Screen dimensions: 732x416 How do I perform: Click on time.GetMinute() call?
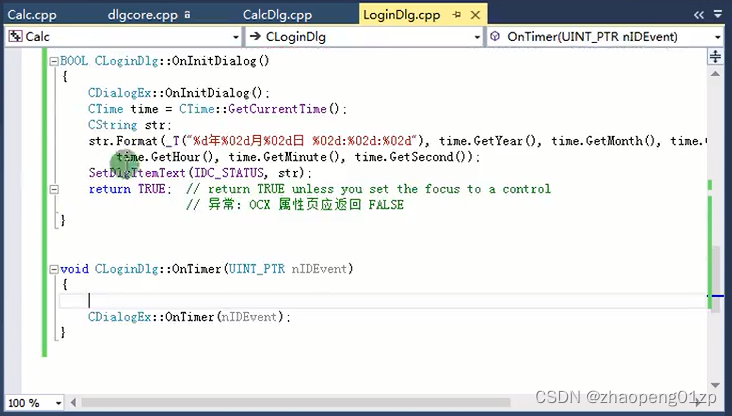pyautogui.click(x=284, y=156)
